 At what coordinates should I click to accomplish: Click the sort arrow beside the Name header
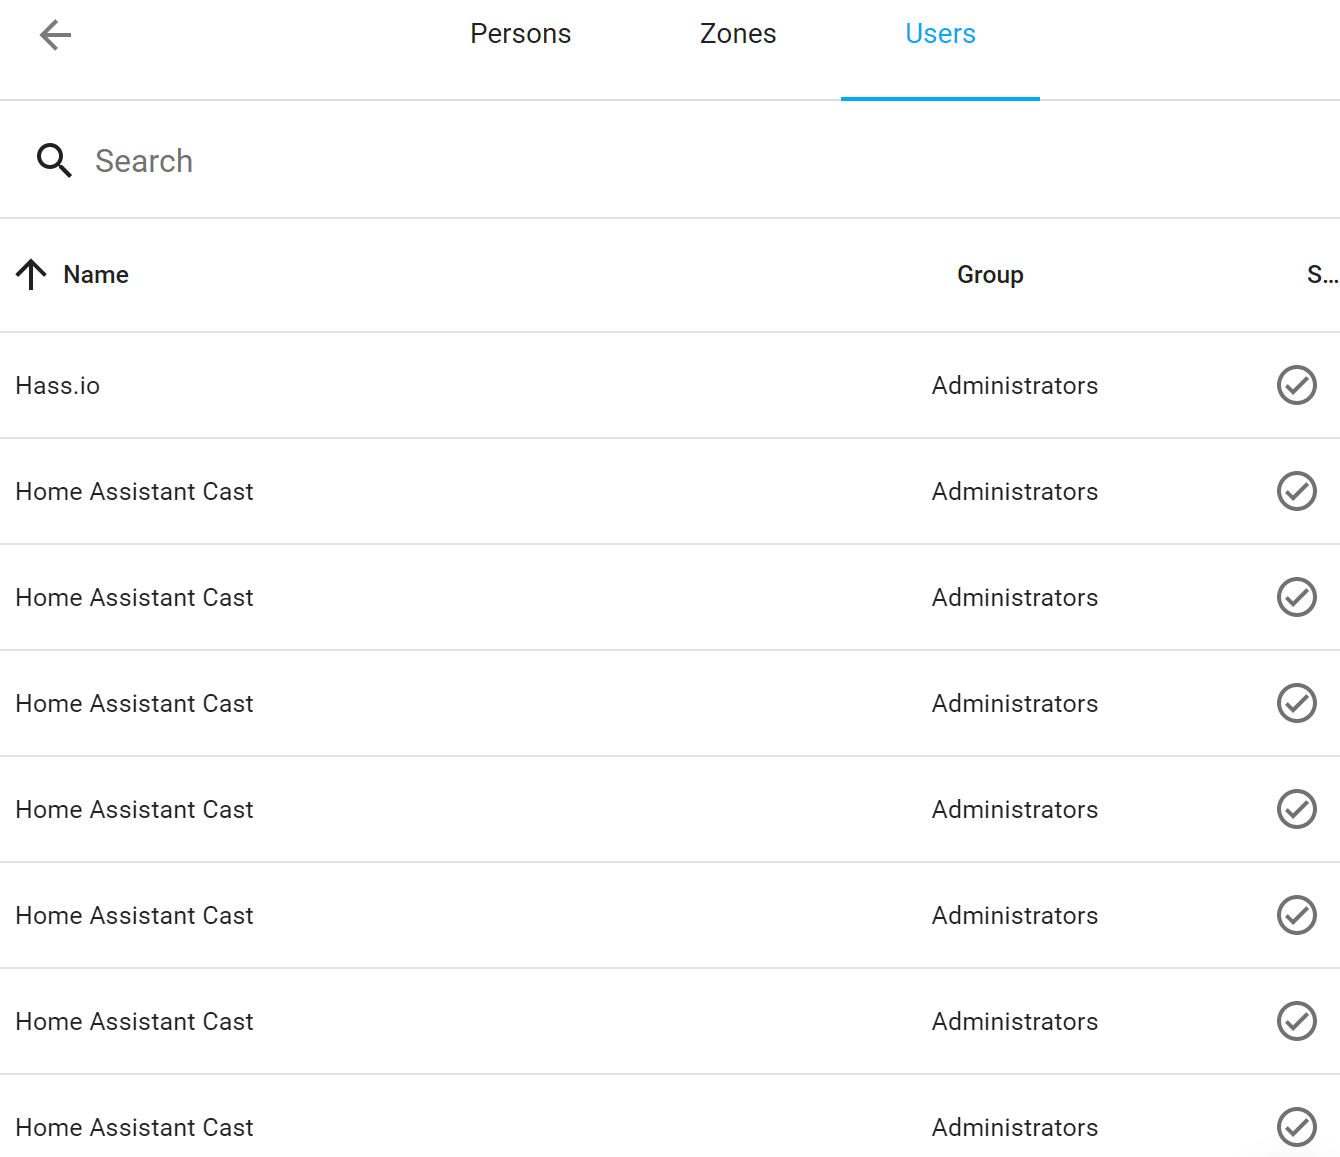(x=30, y=274)
